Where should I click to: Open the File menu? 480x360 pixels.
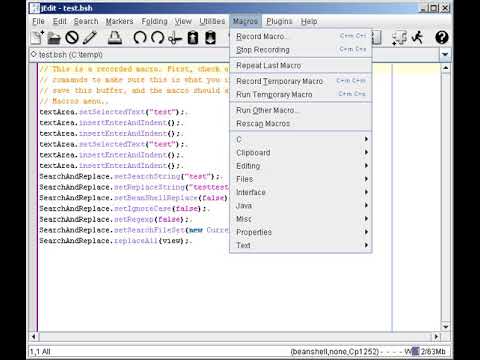[x=38, y=21]
